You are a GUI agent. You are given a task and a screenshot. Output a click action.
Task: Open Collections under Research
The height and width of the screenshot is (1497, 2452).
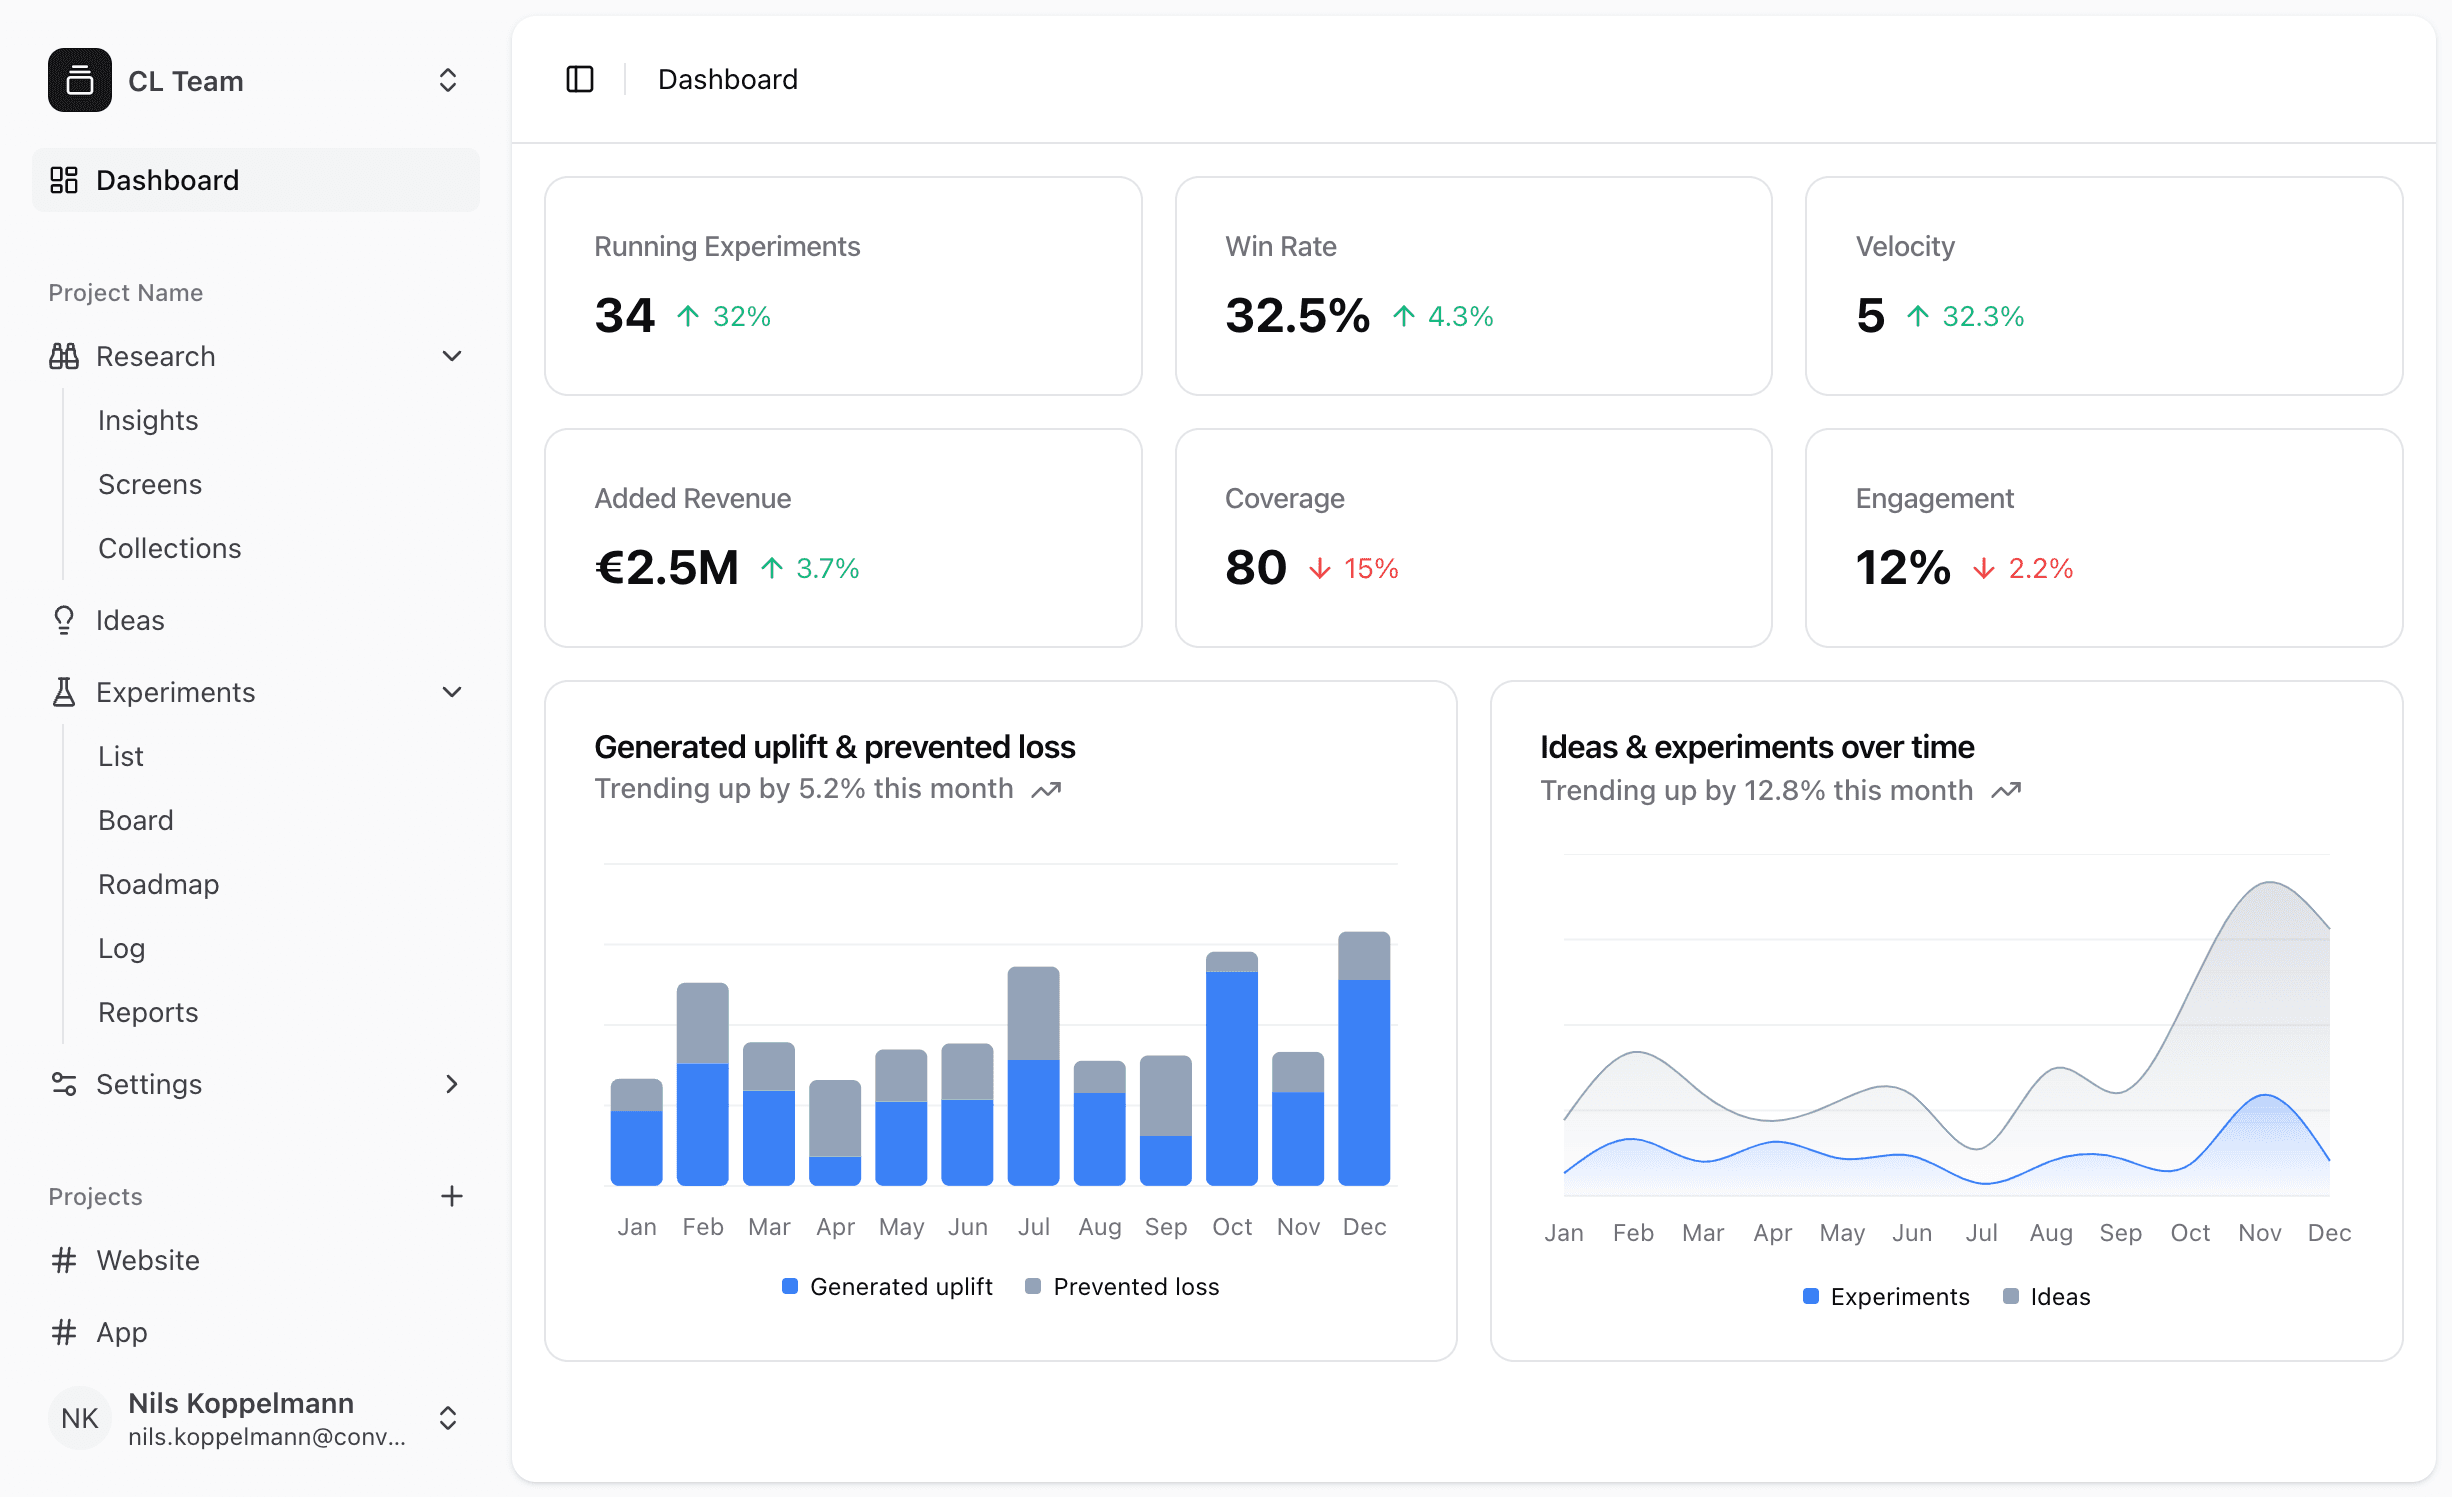[170, 548]
